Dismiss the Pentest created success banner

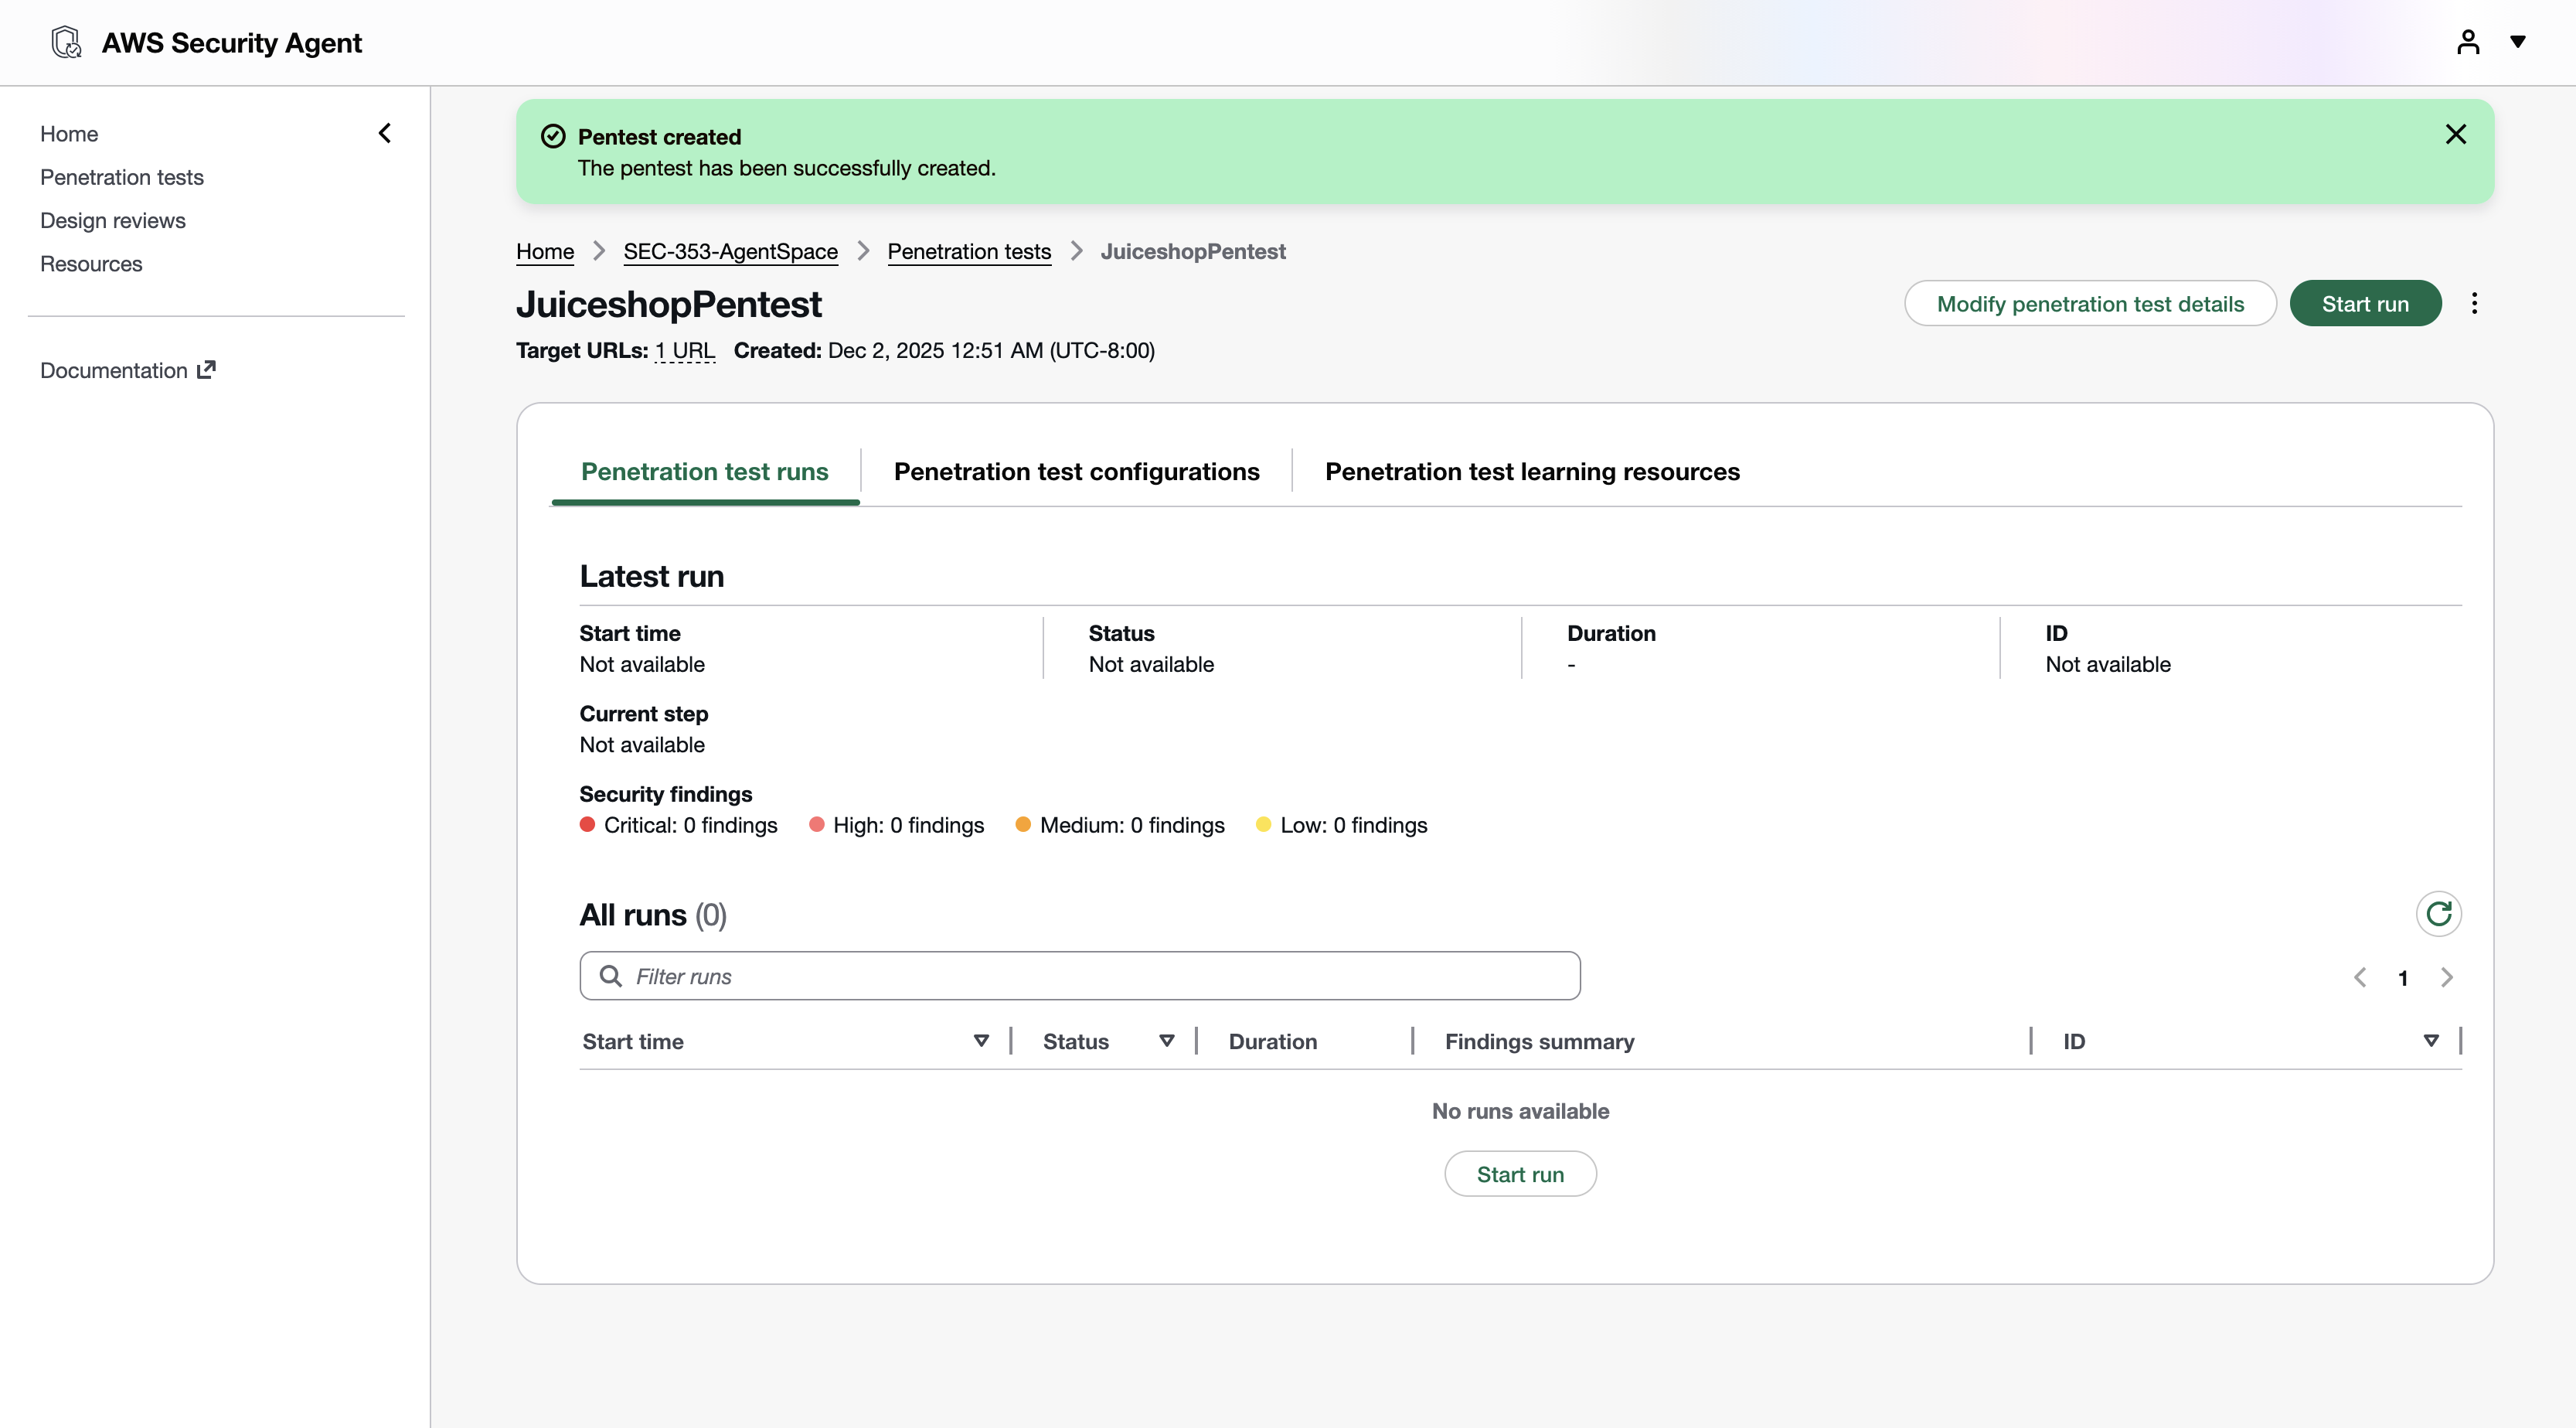[x=2455, y=134]
